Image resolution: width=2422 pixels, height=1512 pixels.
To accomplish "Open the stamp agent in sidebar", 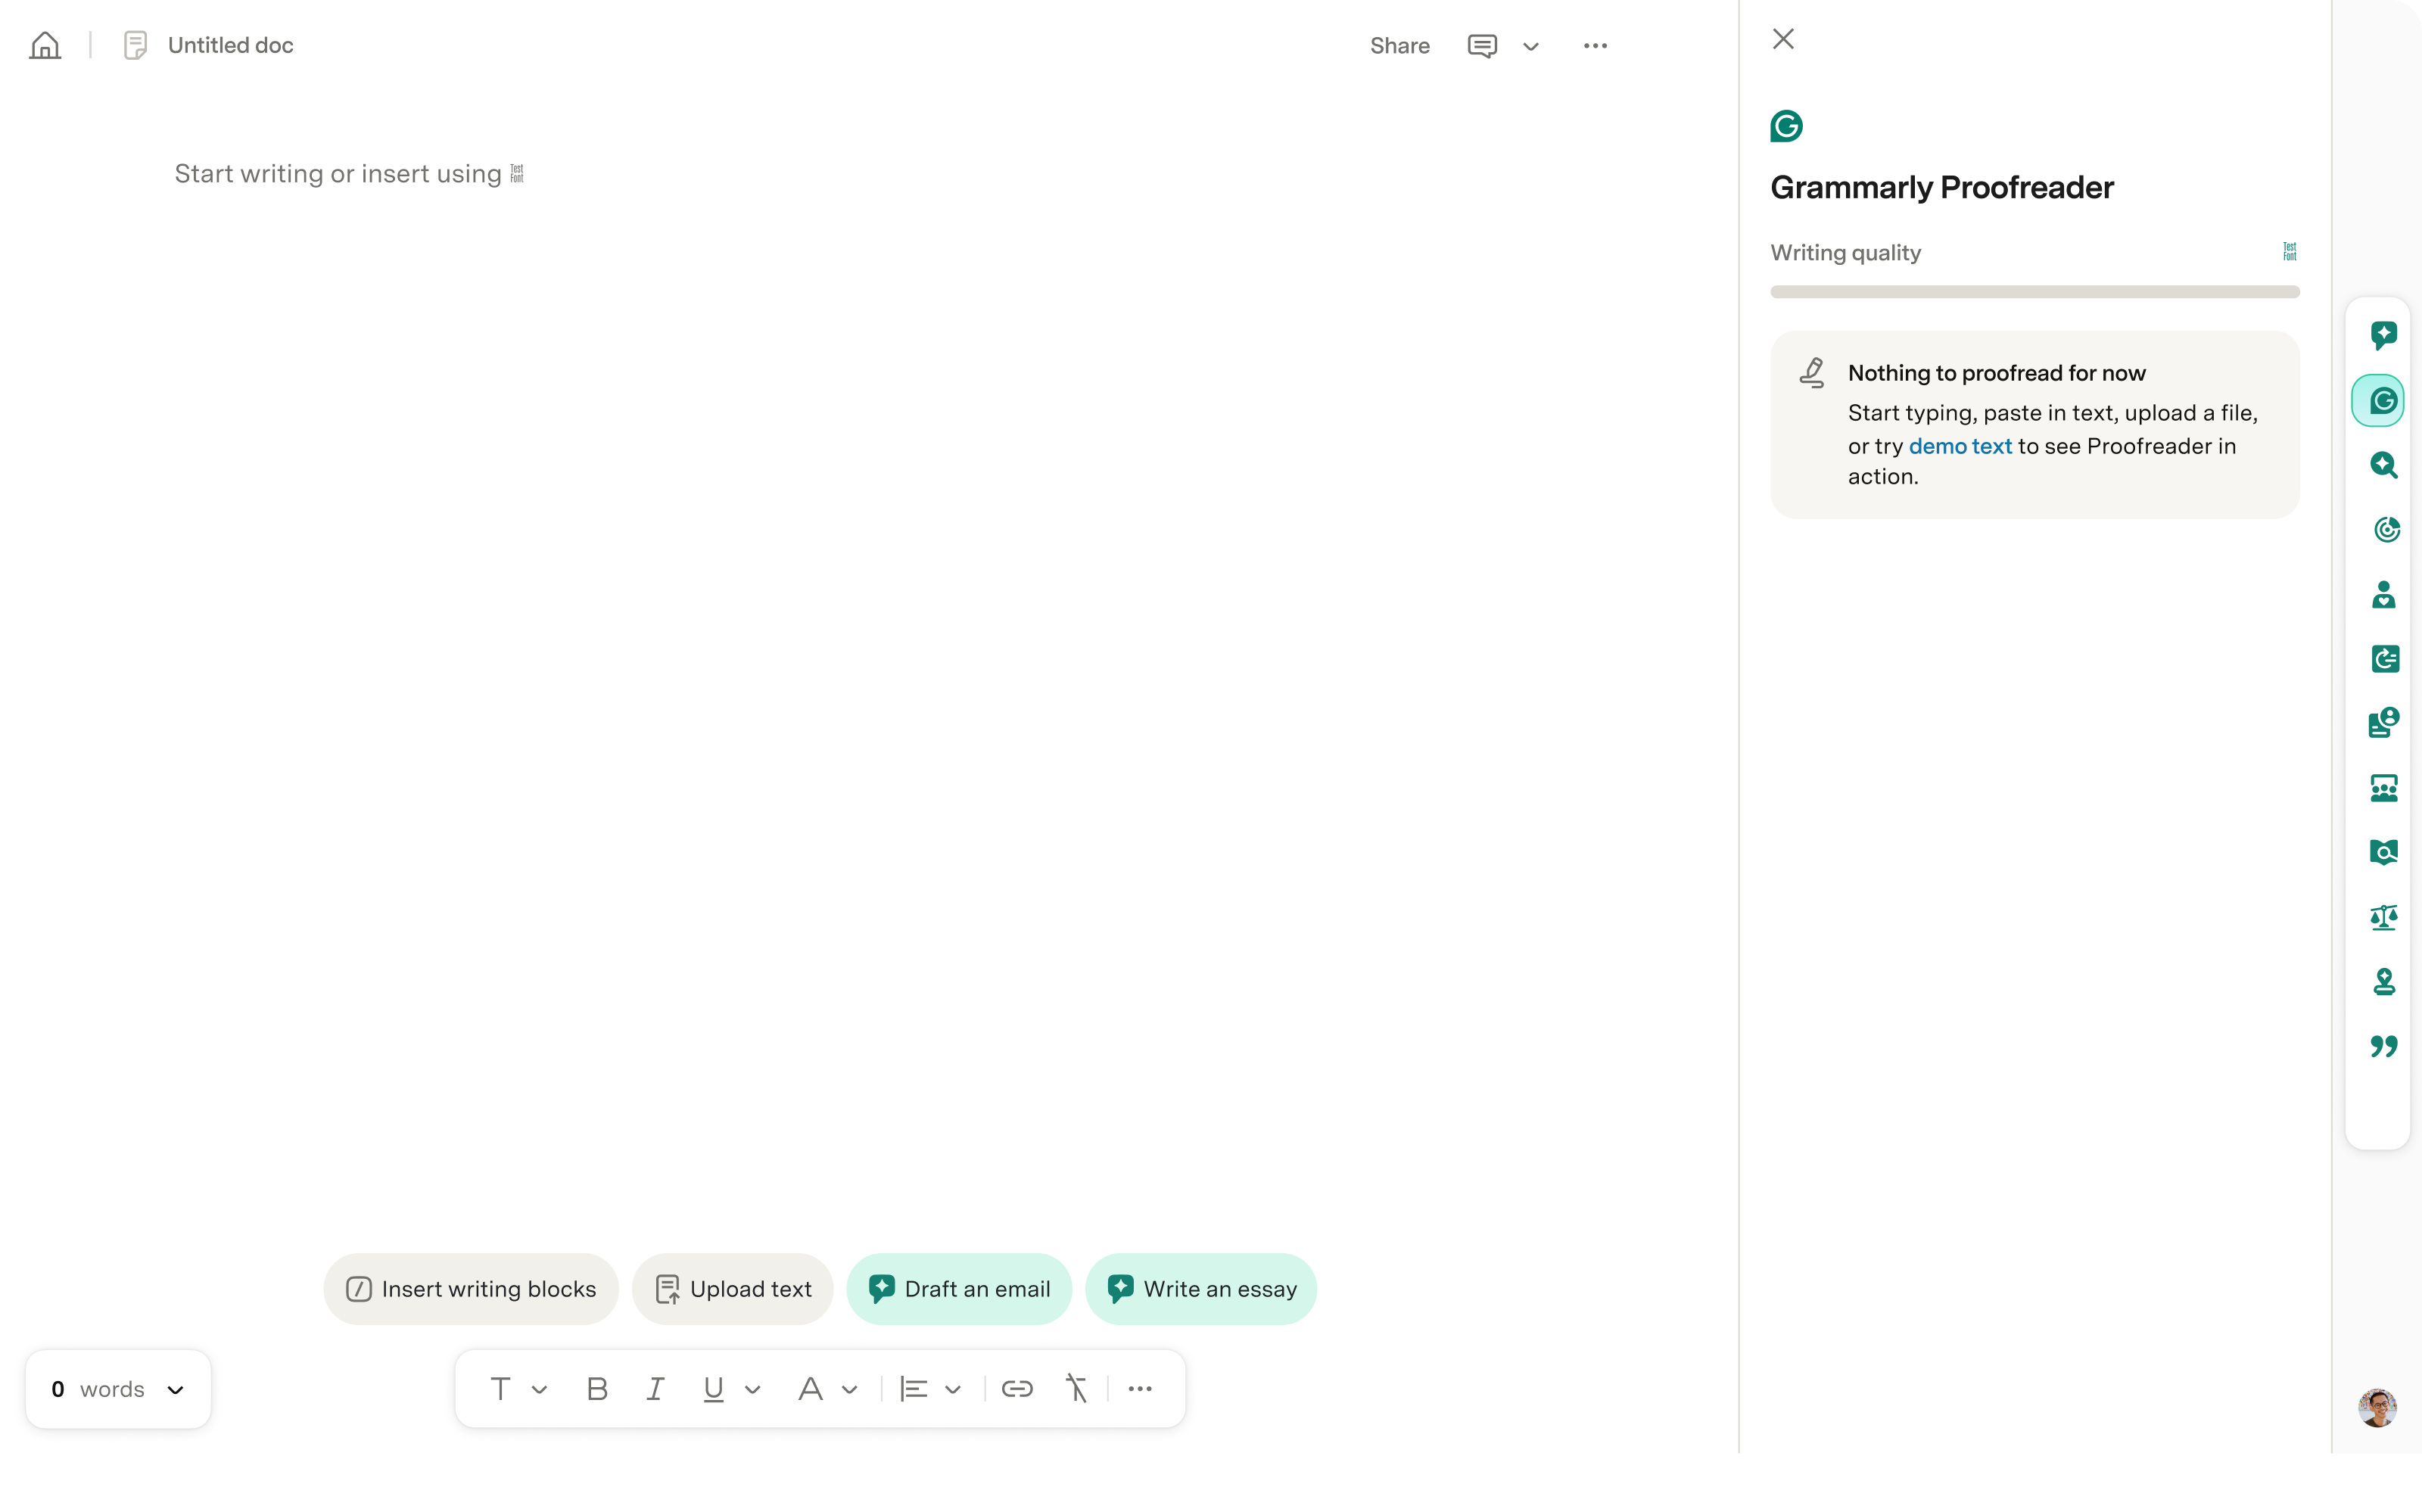I will point(2383,982).
